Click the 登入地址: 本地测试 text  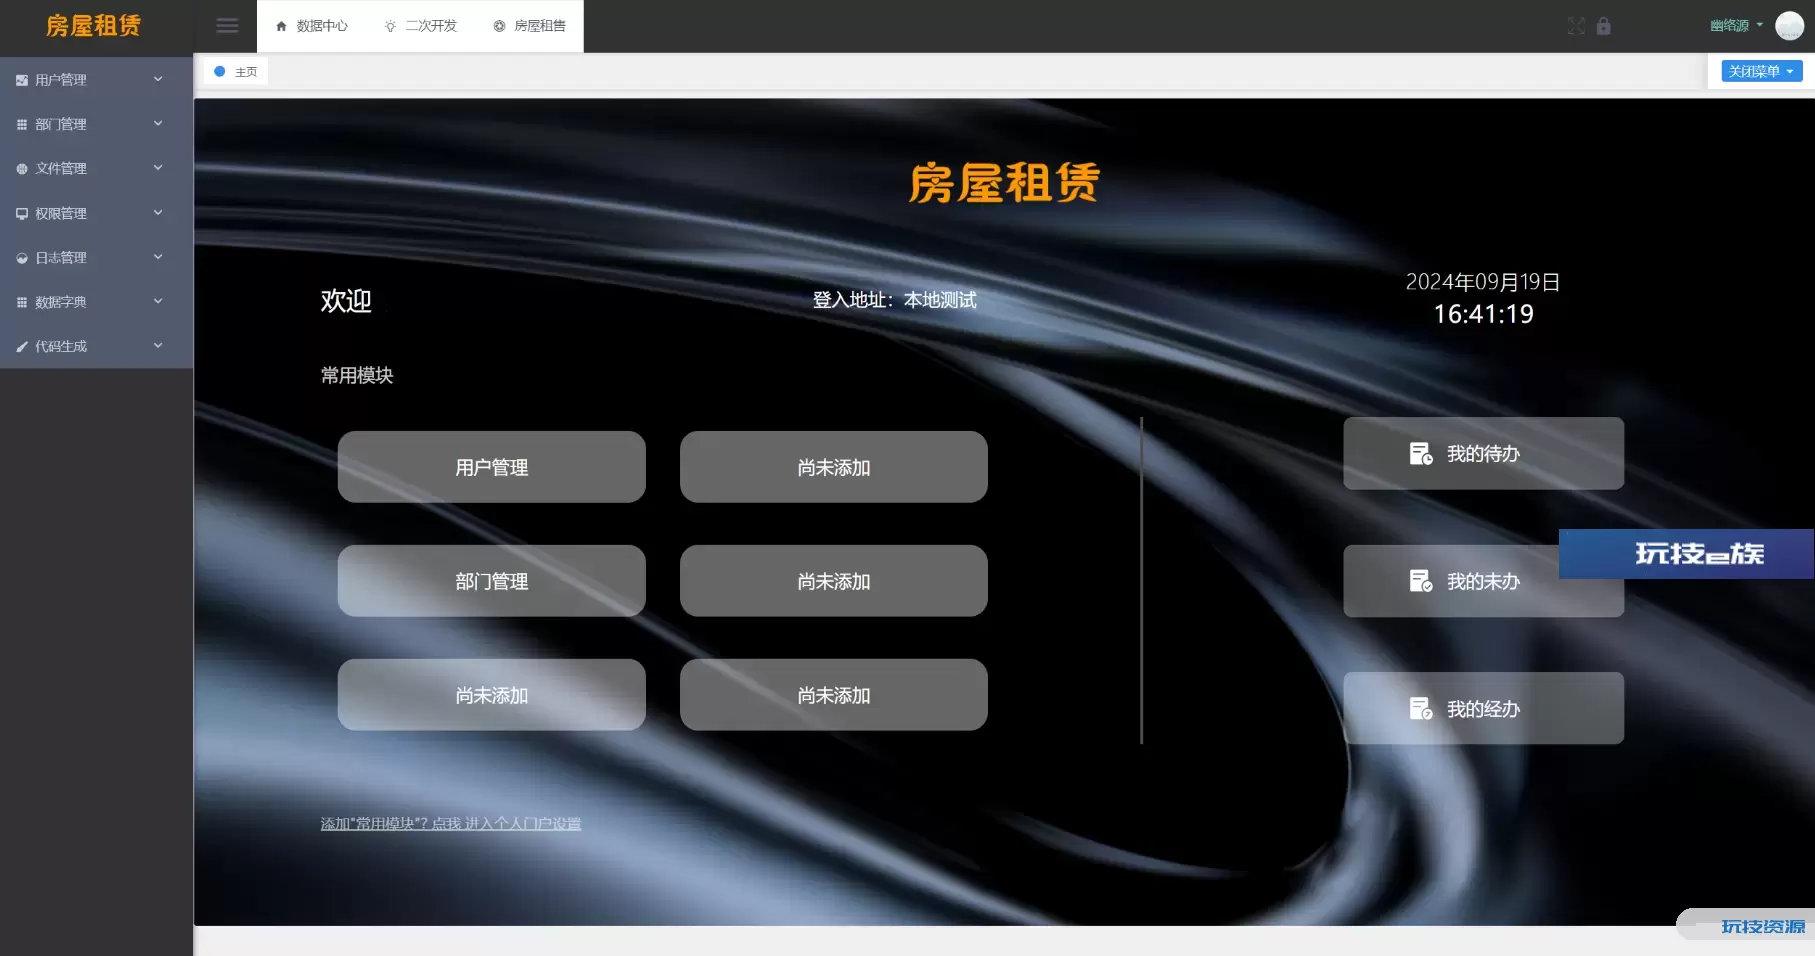894,300
